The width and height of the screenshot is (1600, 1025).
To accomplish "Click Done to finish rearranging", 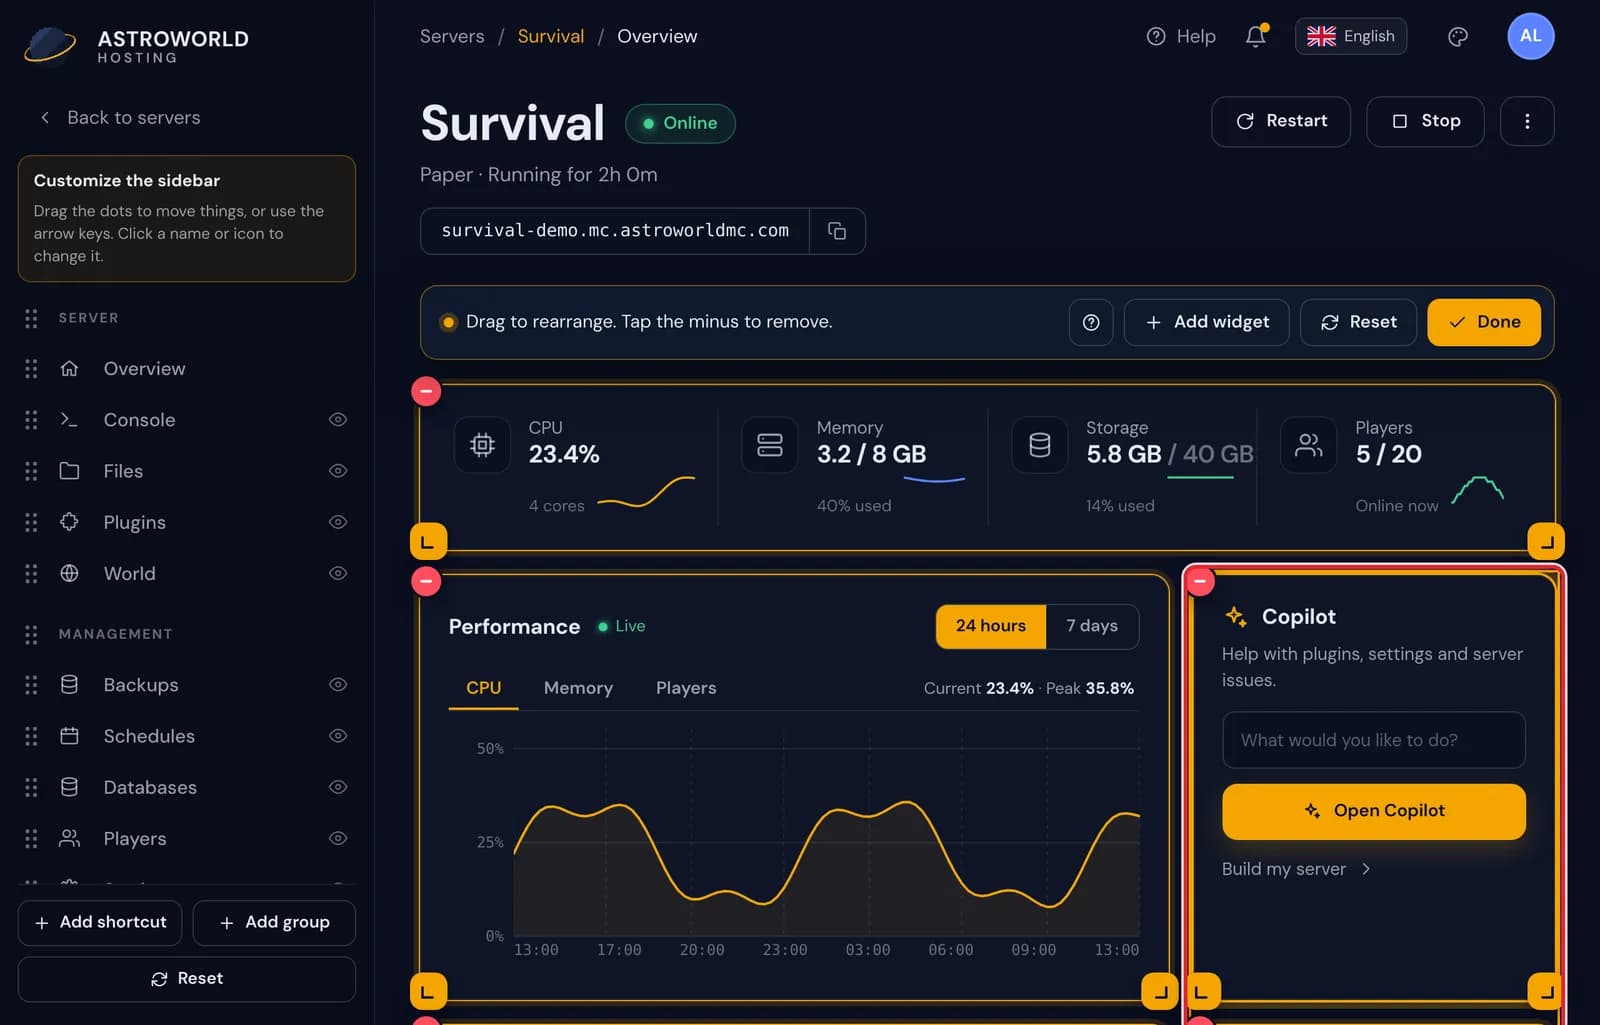I will [x=1484, y=322].
